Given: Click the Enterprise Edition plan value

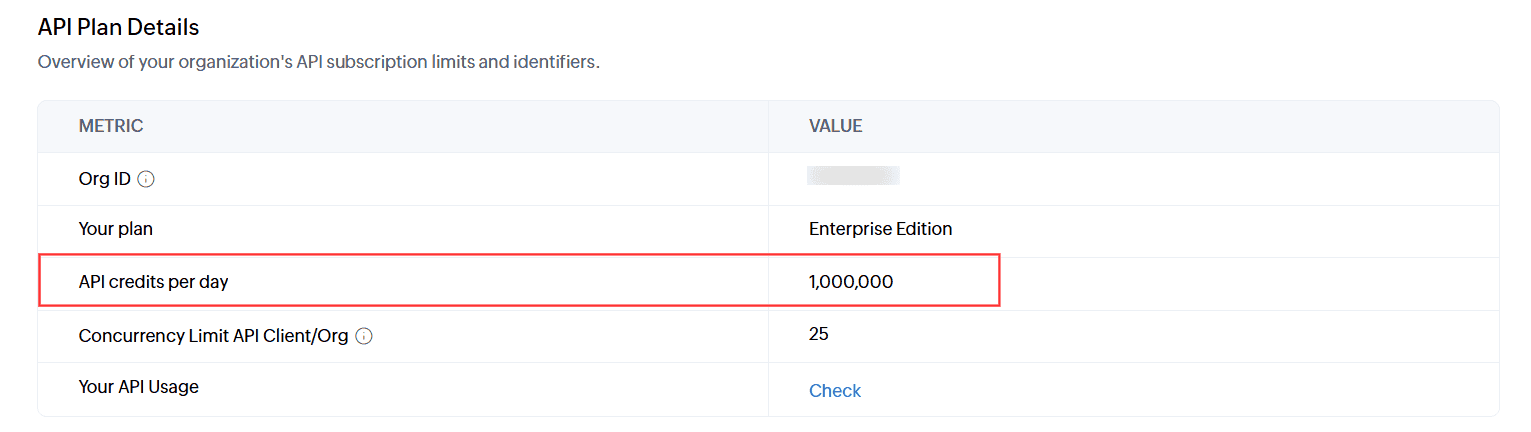Looking at the screenshot, I should (880, 229).
